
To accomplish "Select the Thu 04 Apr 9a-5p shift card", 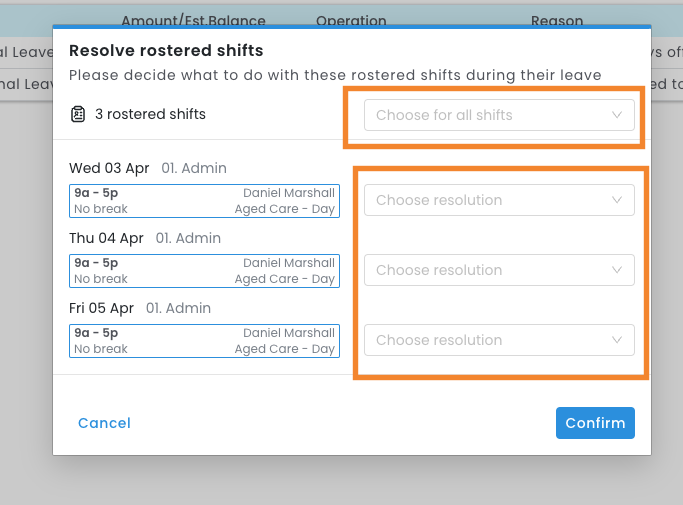I will [204, 271].
